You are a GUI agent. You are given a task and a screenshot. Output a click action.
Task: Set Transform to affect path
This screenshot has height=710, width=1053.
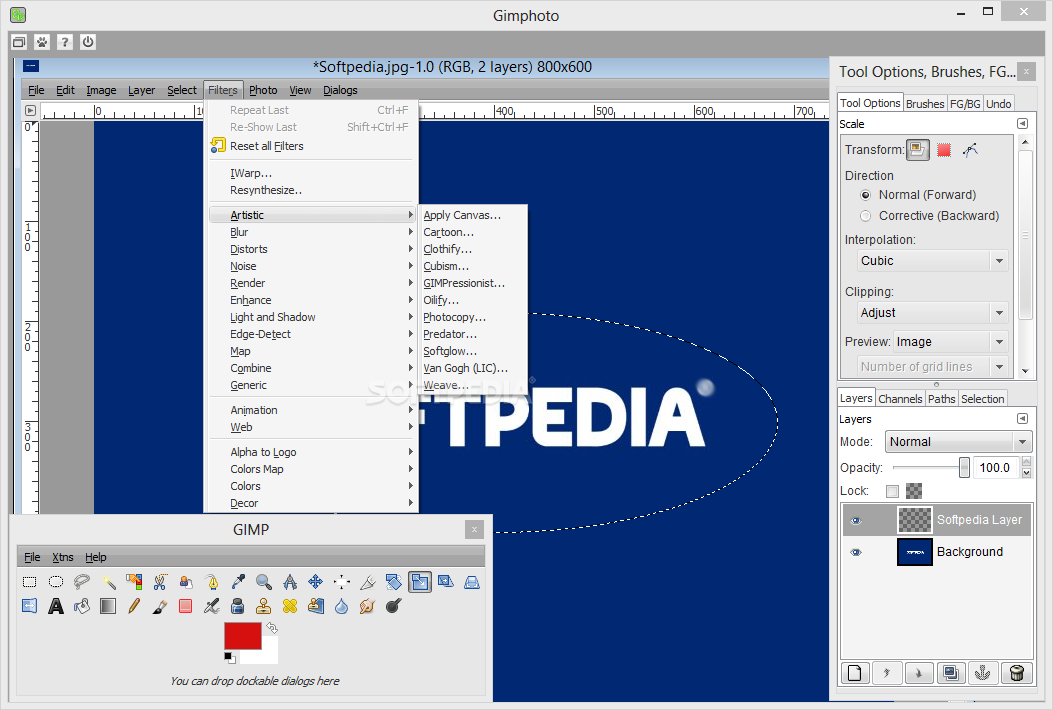[x=970, y=150]
